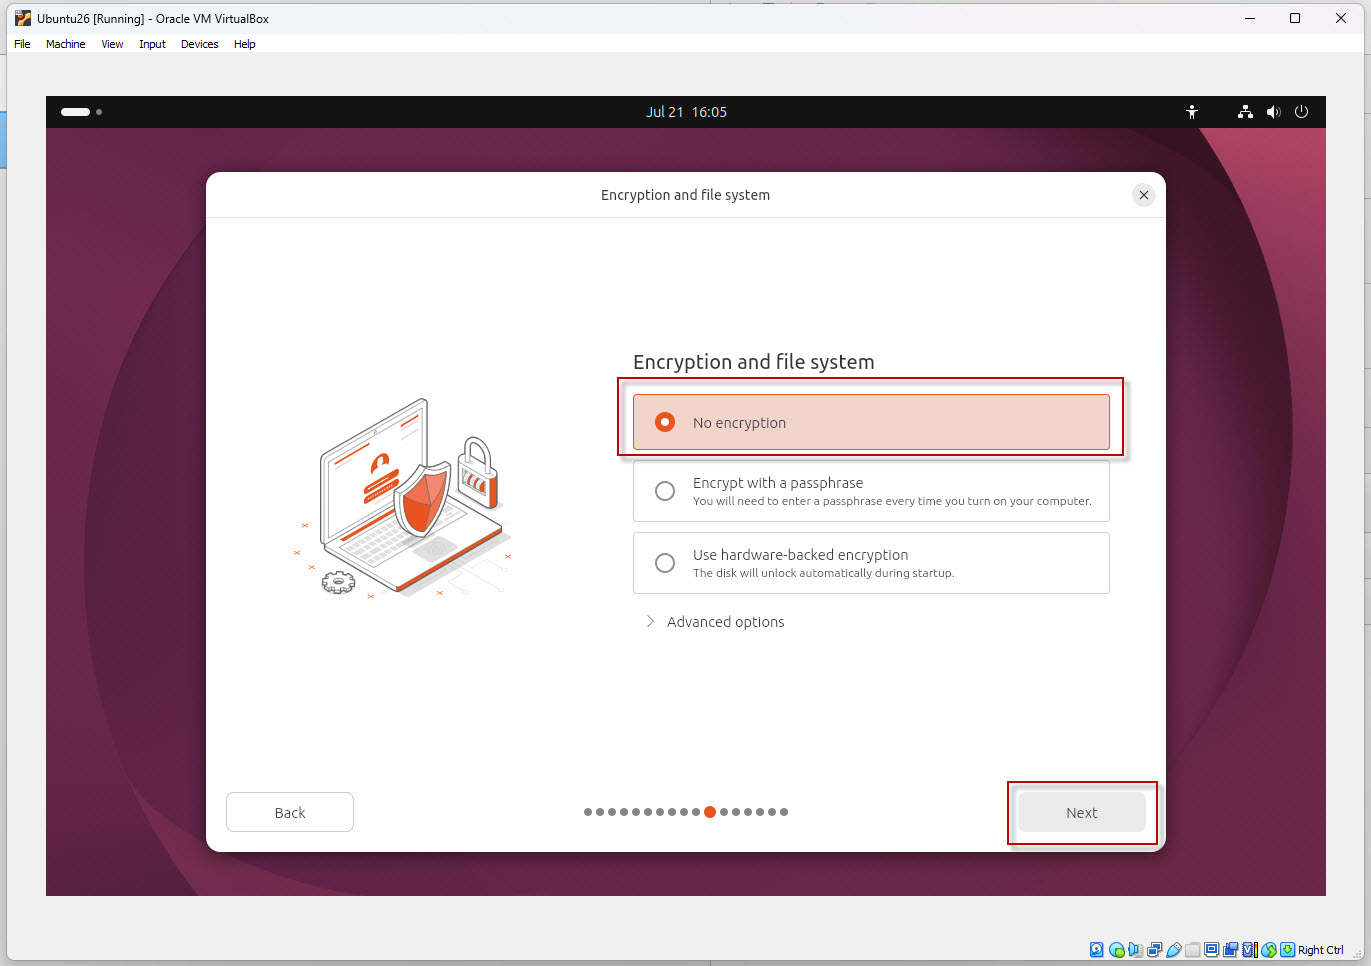Click the display settings status icon

click(1211, 950)
